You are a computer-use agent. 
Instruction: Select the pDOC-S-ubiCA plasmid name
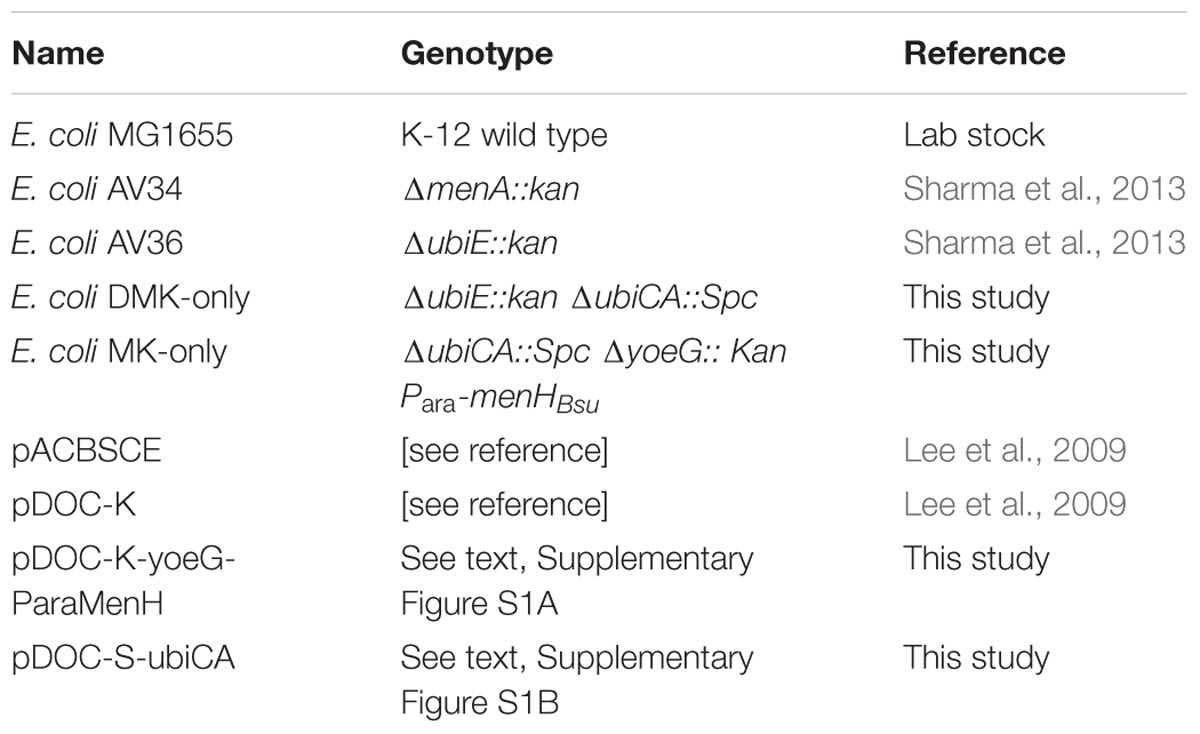click(x=123, y=658)
